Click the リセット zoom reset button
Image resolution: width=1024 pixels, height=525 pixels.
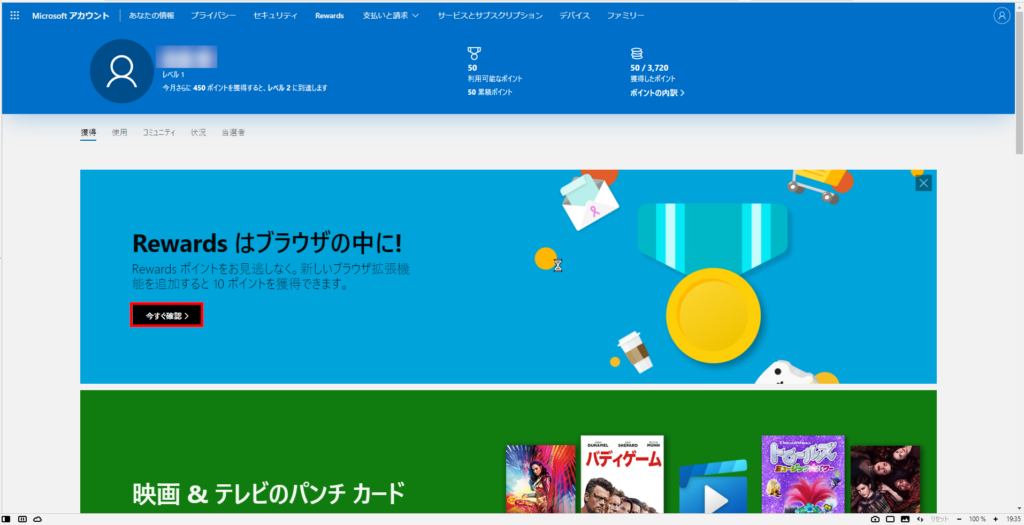point(939,519)
